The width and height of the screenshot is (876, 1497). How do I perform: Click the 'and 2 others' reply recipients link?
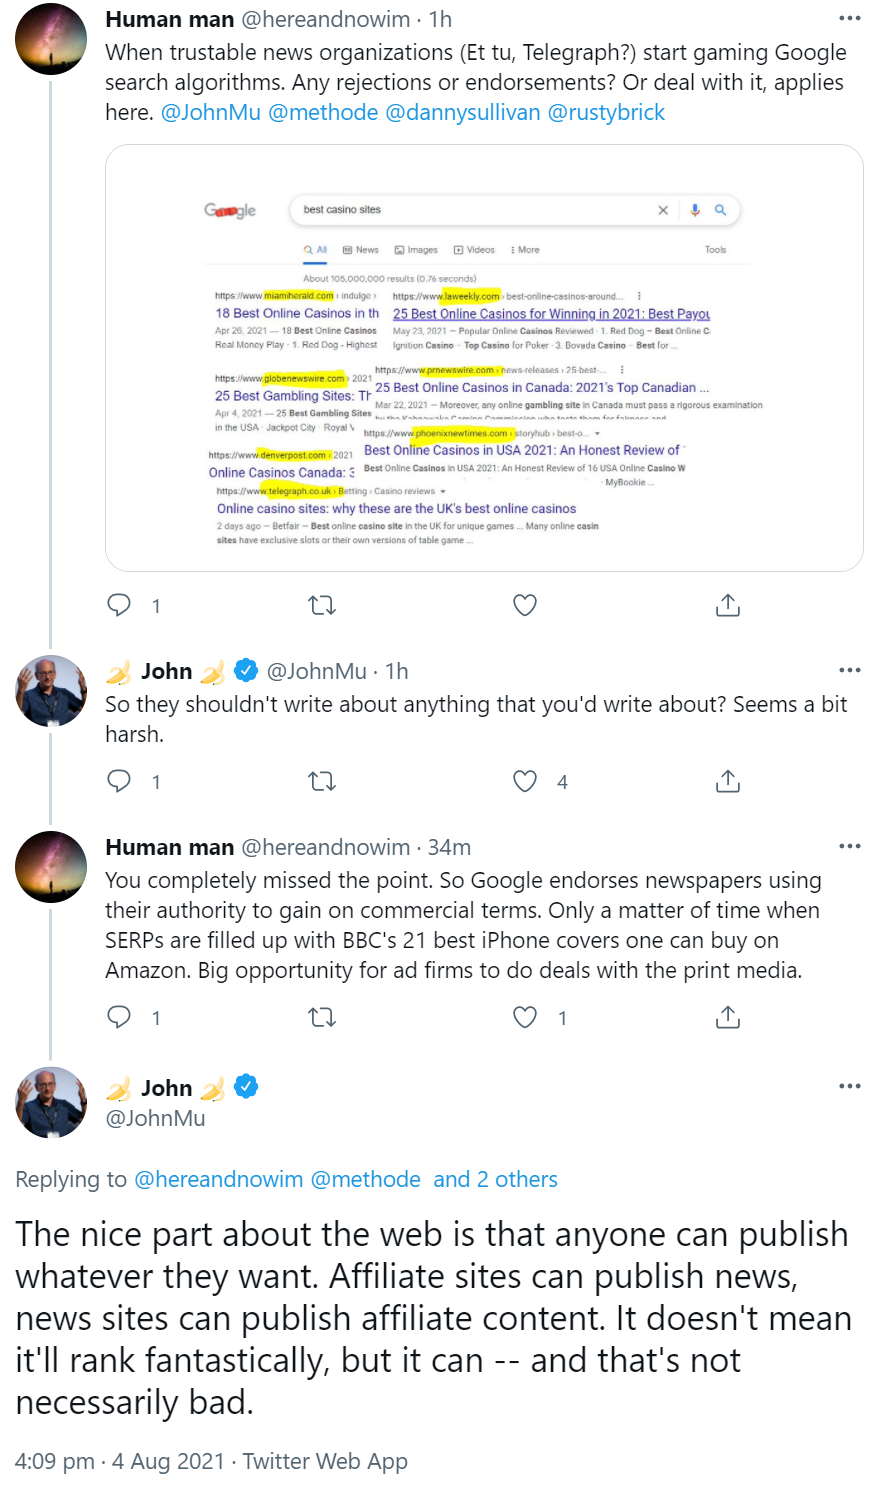[x=495, y=1179]
